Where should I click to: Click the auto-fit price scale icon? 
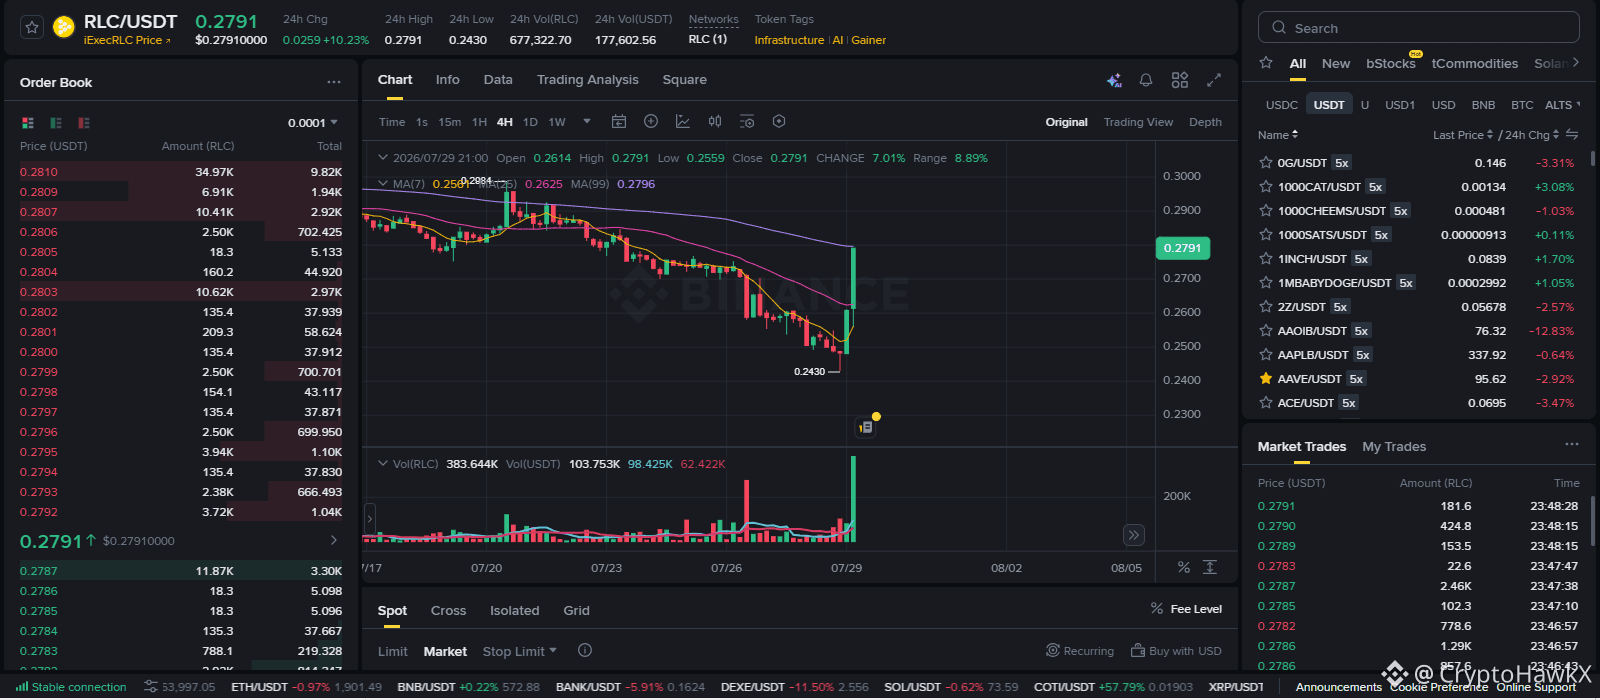click(1210, 567)
